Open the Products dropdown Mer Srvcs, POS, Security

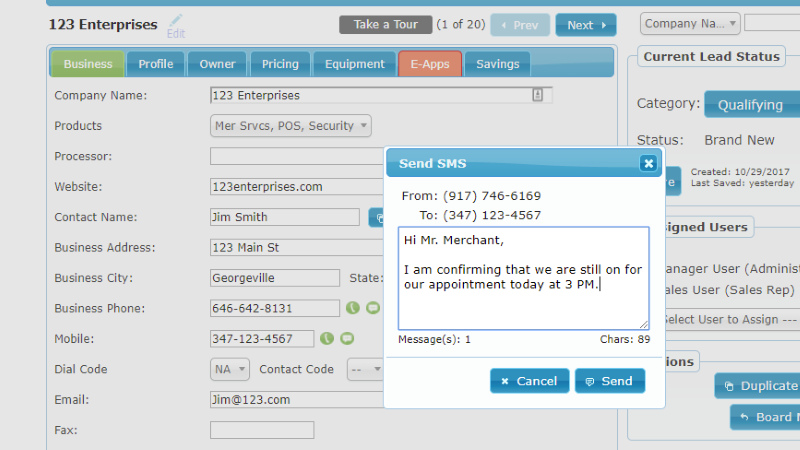pyautogui.click(x=291, y=126)
